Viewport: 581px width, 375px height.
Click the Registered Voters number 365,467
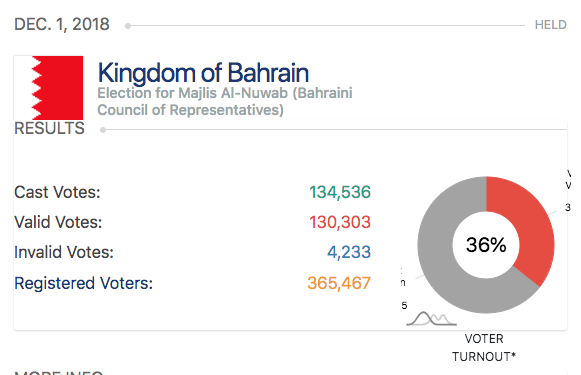point(339,283)
